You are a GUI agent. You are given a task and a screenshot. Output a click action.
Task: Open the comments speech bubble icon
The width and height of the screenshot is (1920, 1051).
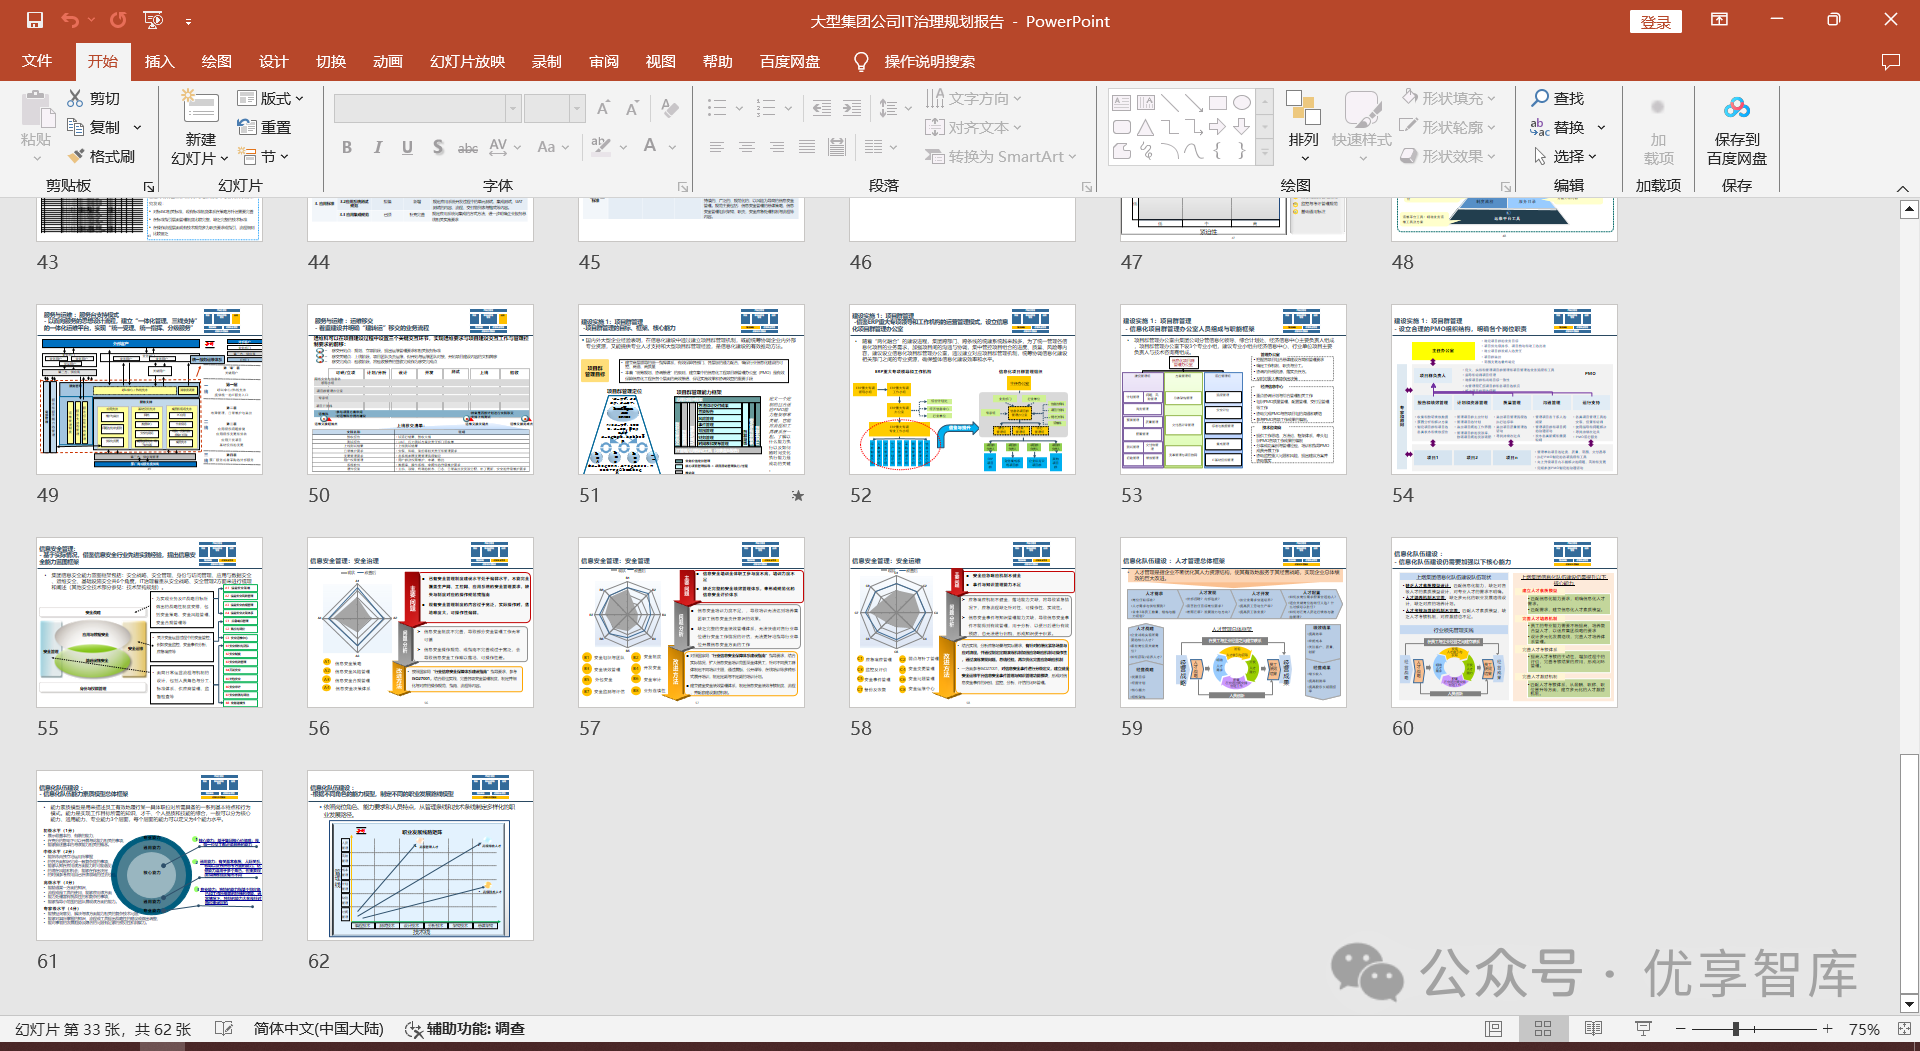(x=1890, y=62)
